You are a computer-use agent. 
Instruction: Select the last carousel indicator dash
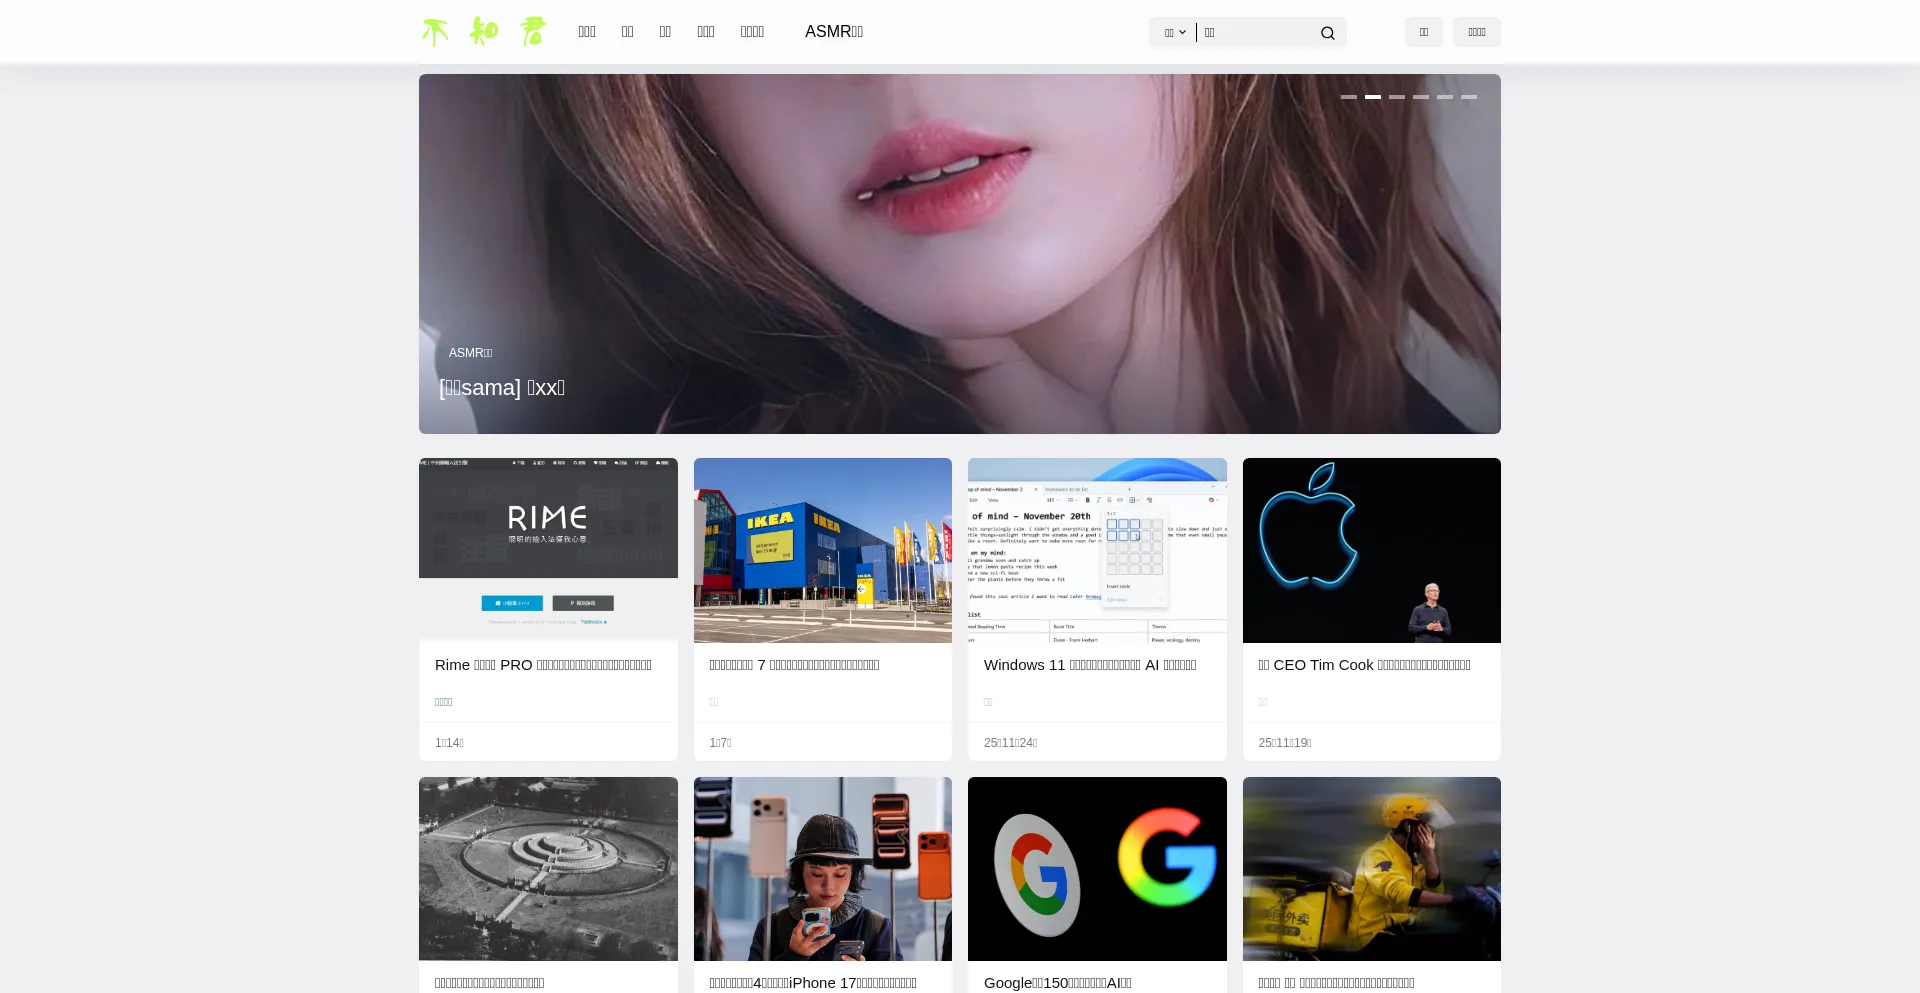point(1469,97)
